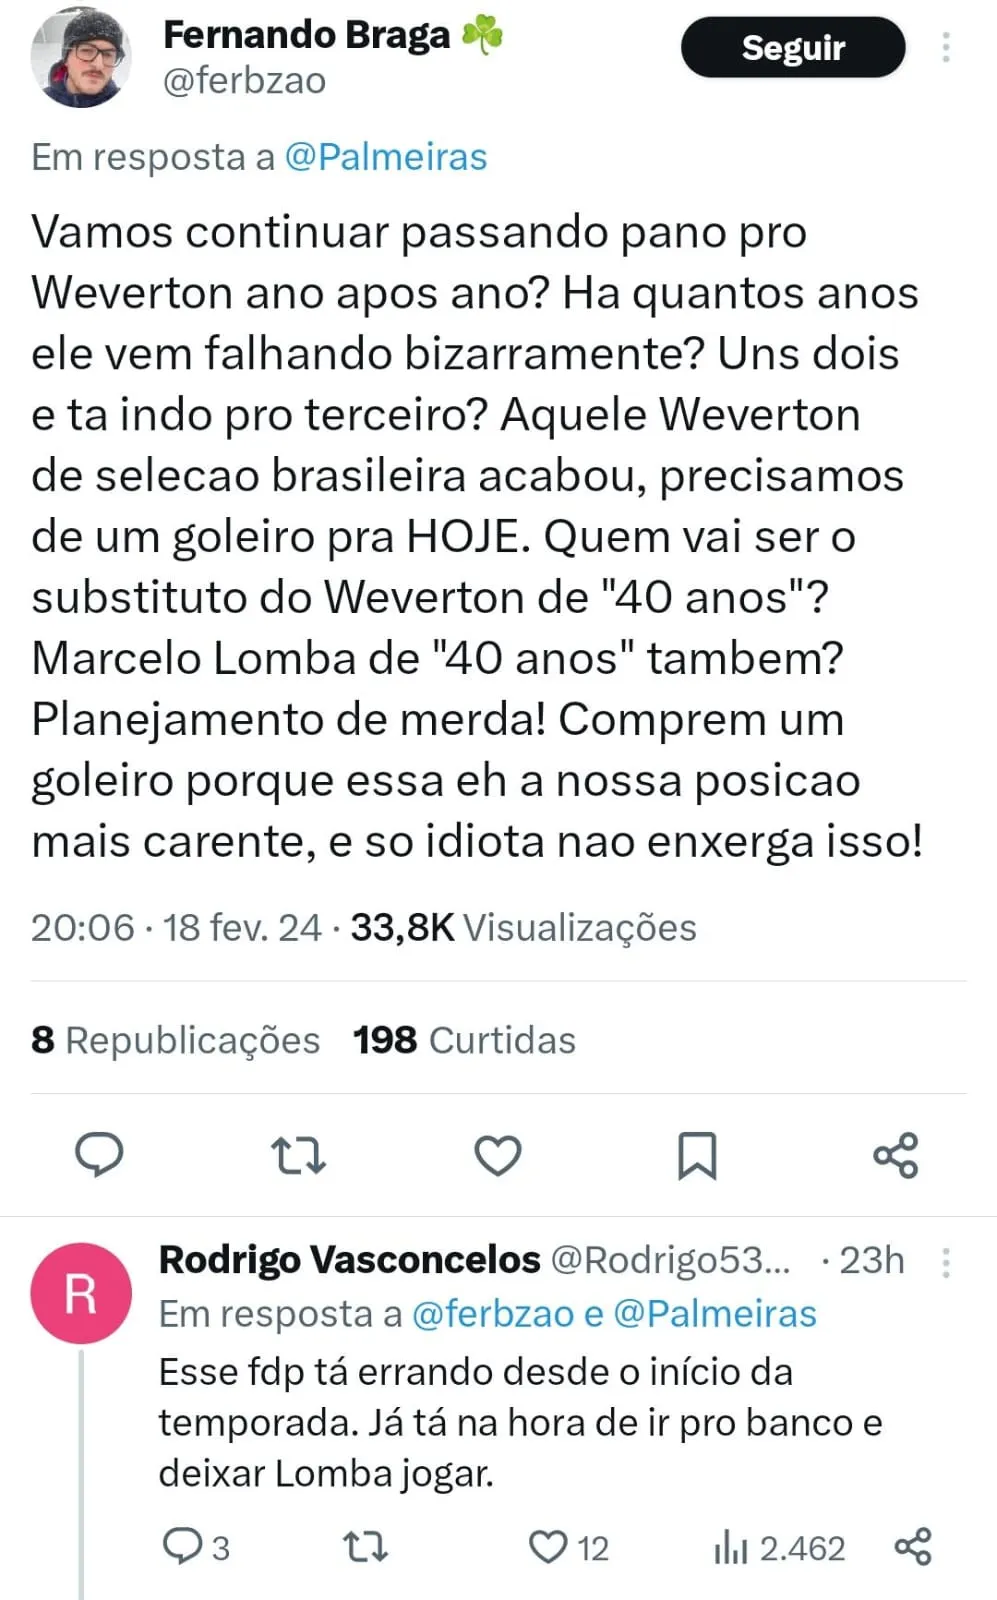Like the main tweet with heart icon

(497, 1155)
